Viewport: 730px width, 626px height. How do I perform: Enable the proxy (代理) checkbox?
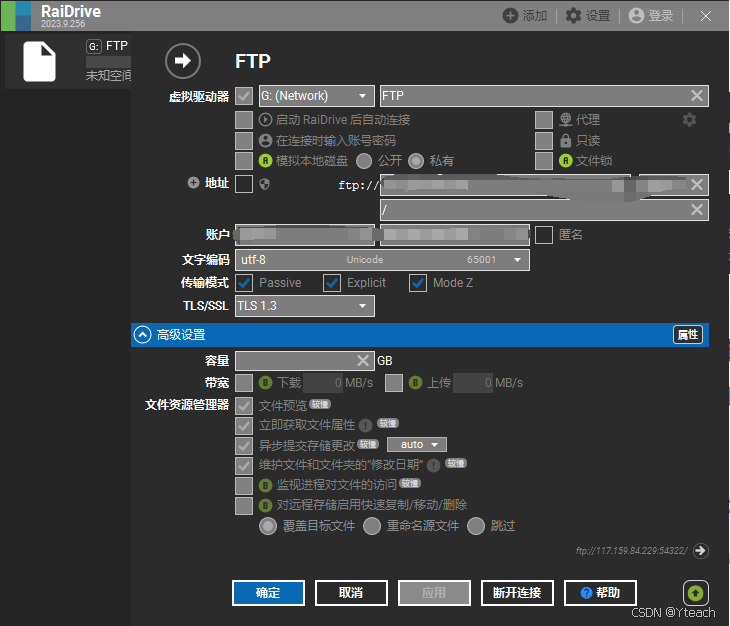(544, 120)
